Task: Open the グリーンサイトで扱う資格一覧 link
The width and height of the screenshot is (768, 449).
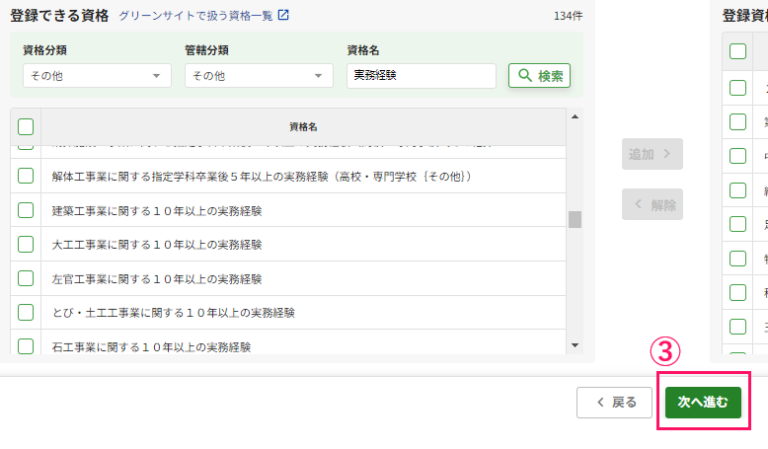Action: (x=195, y=15)
